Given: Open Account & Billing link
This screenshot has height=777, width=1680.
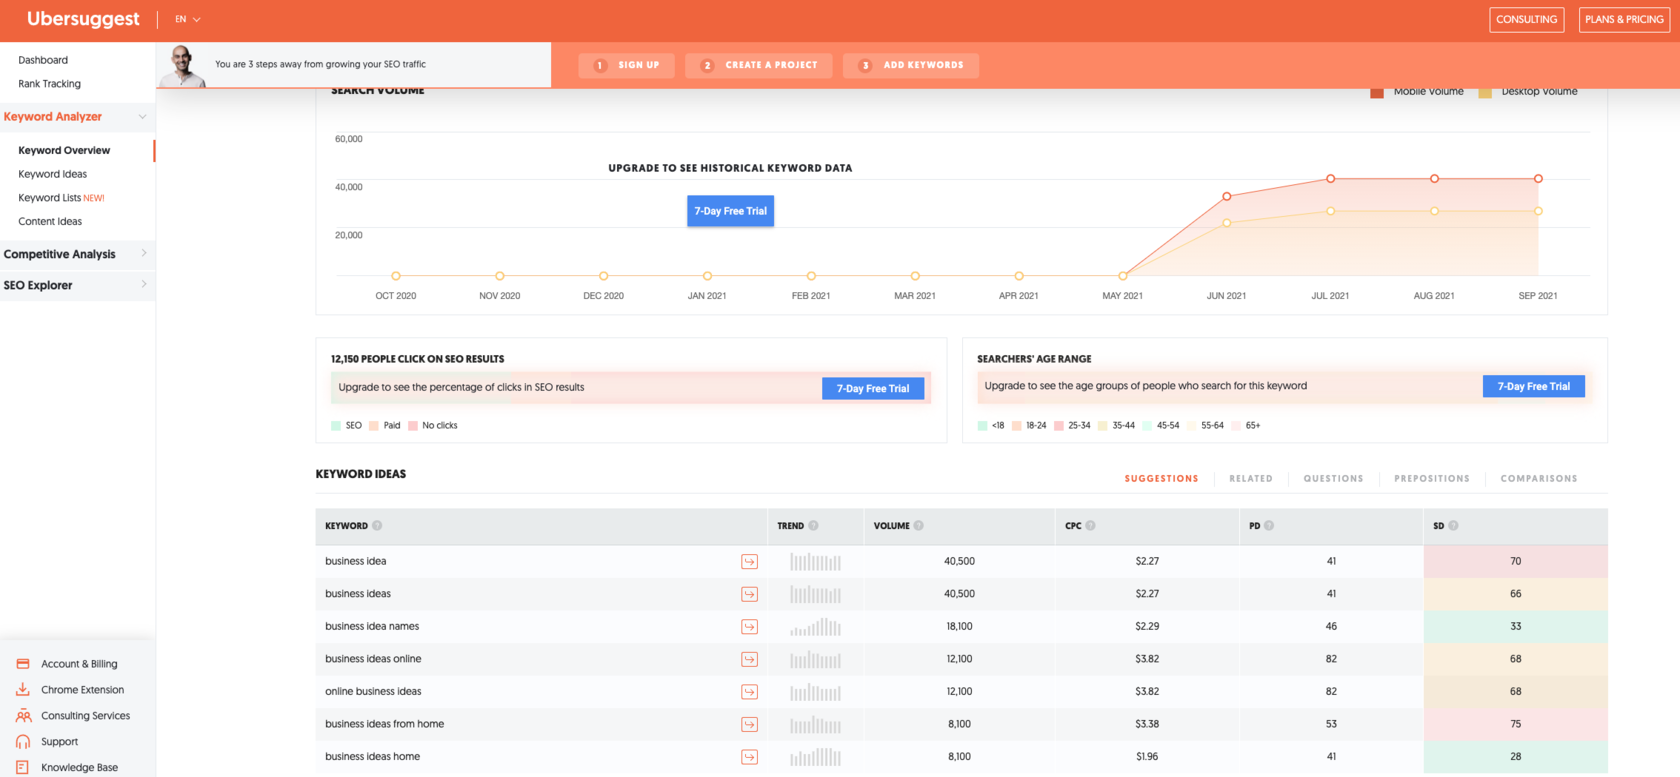Looking at the screenshot, I should click(x=79, y=664).
